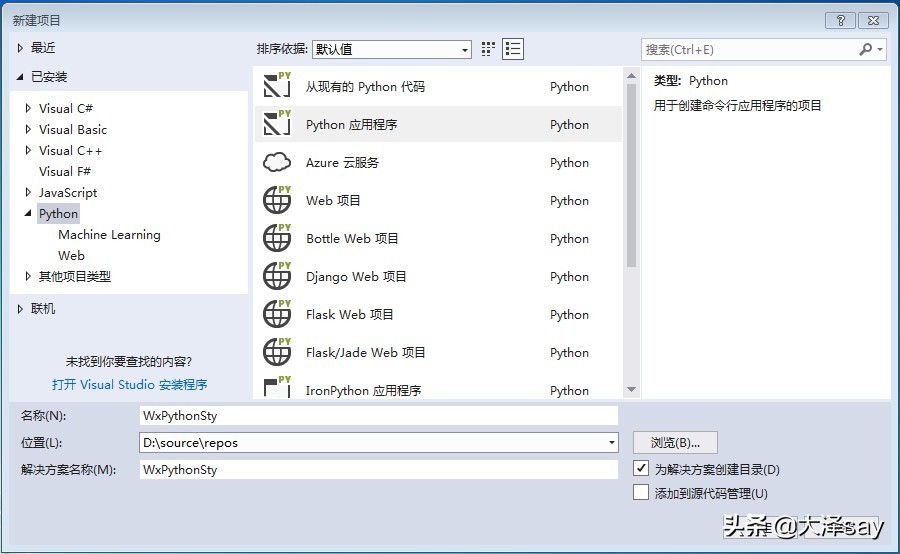900x554 pixels.
Task: Expand the 其他项目类型 node
Action: coord(28,276)
